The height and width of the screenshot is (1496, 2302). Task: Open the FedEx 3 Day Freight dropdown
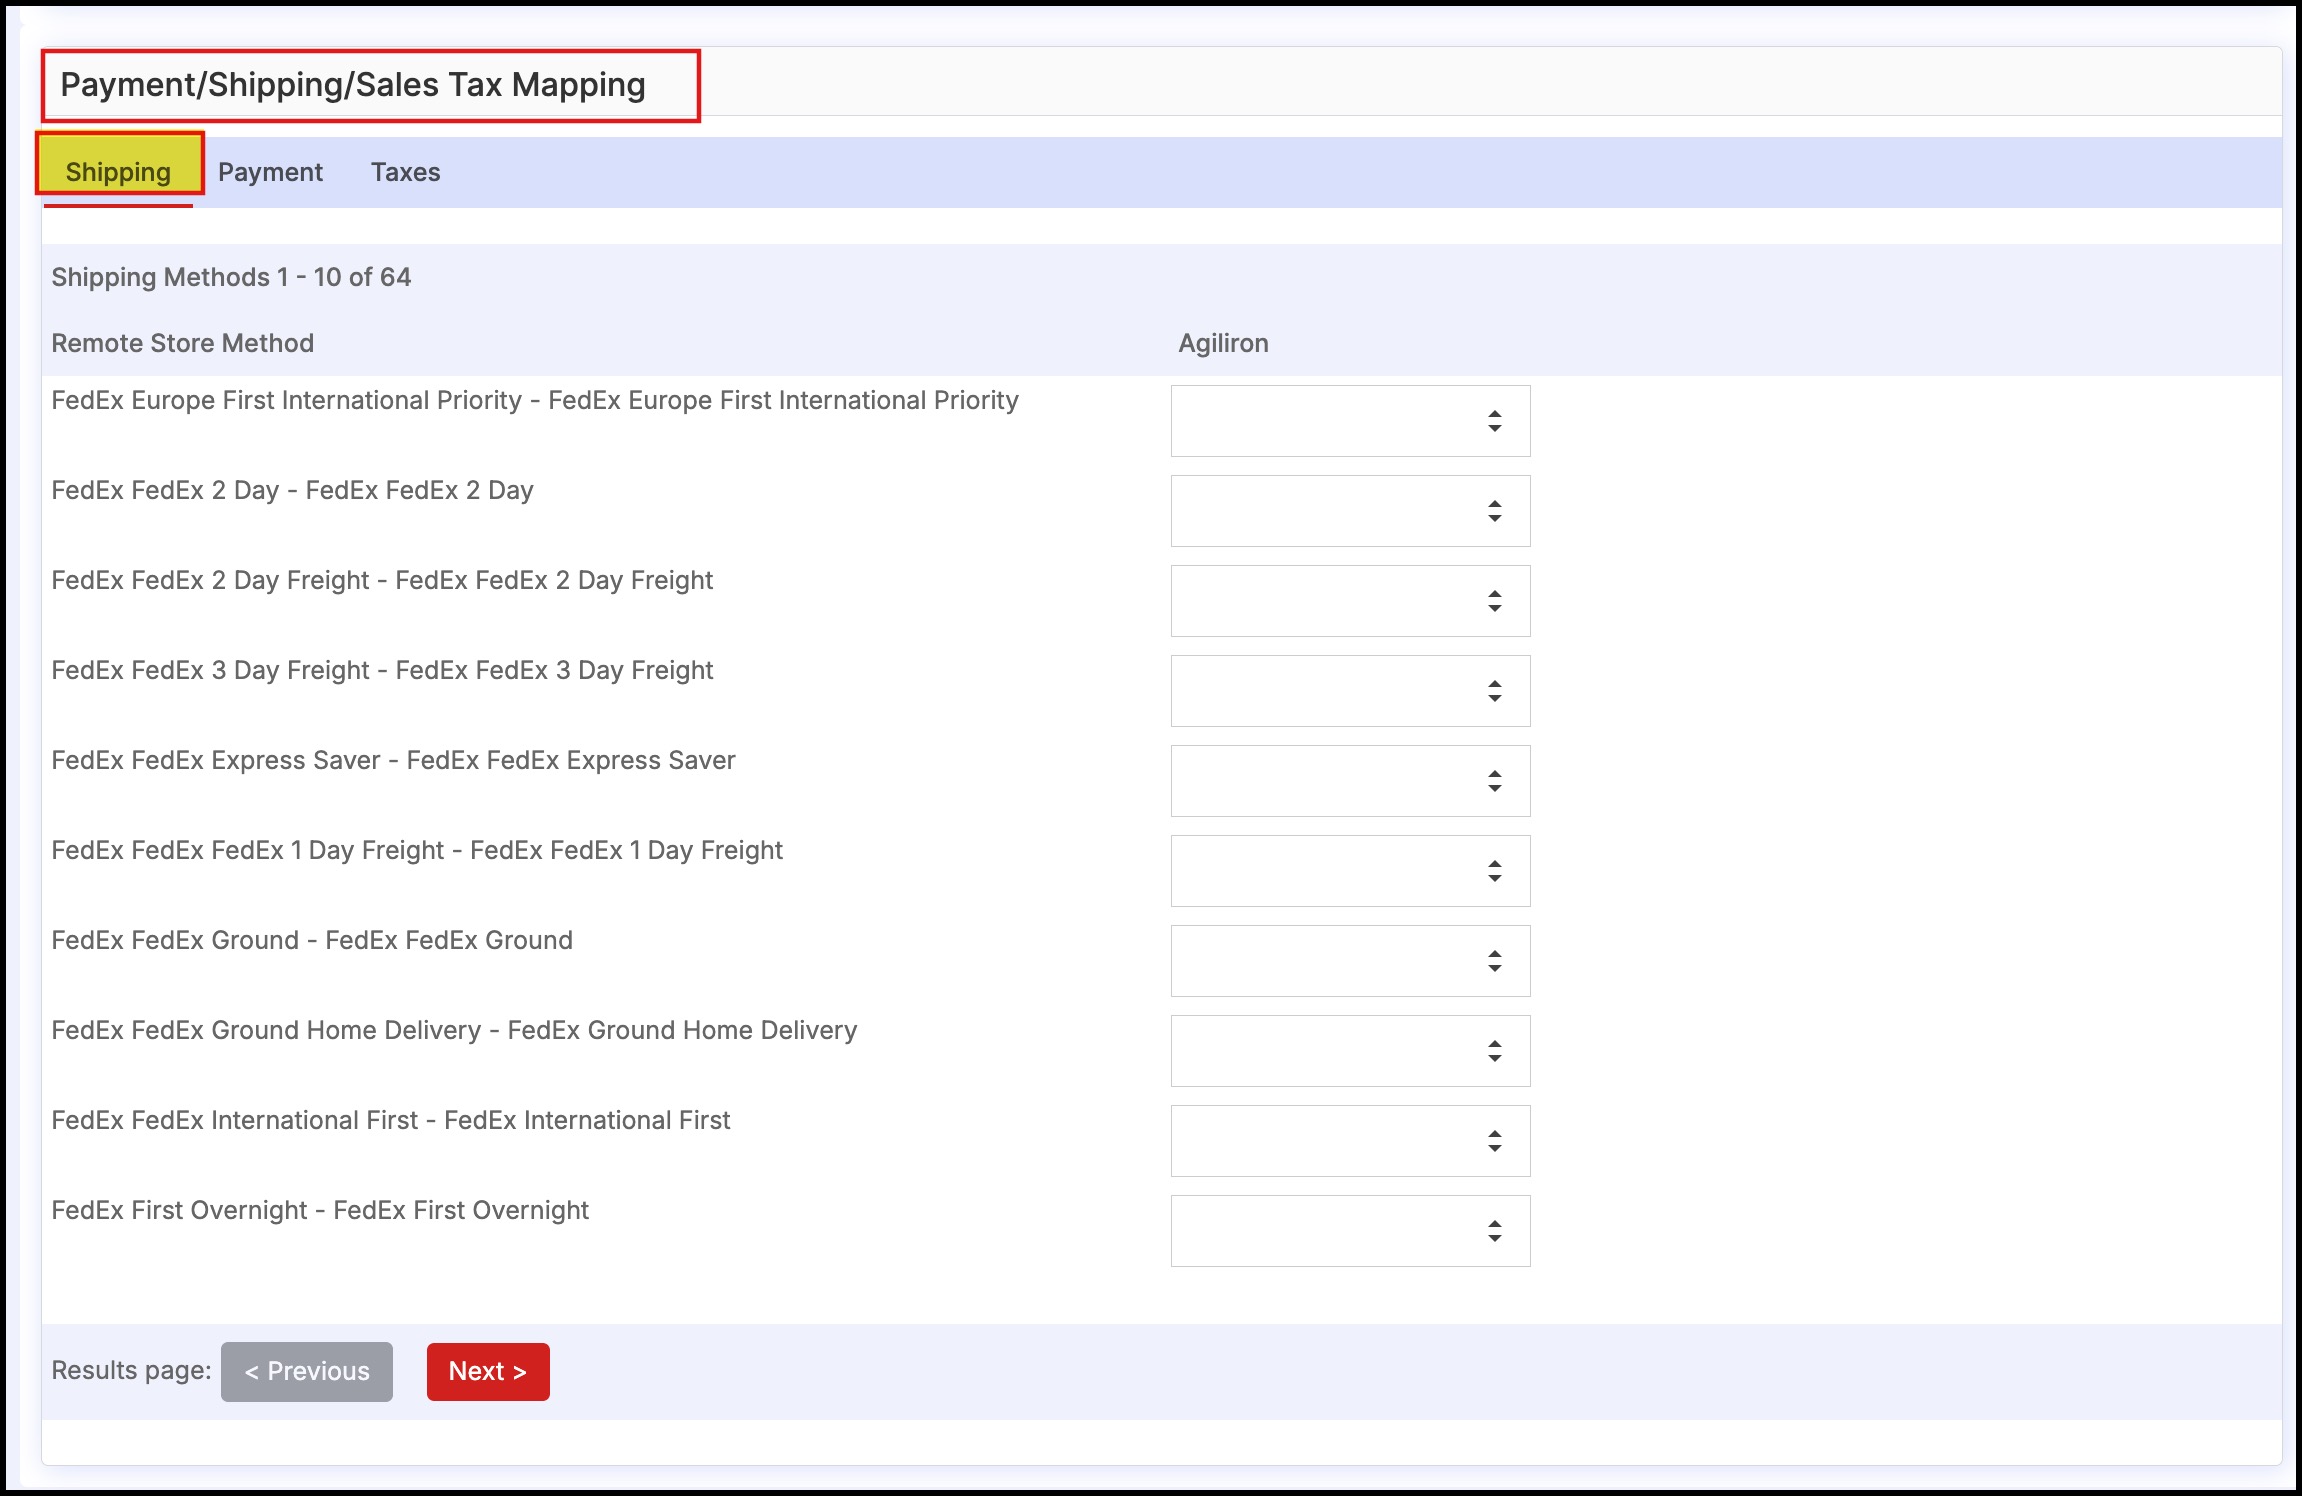(1350, 691)
